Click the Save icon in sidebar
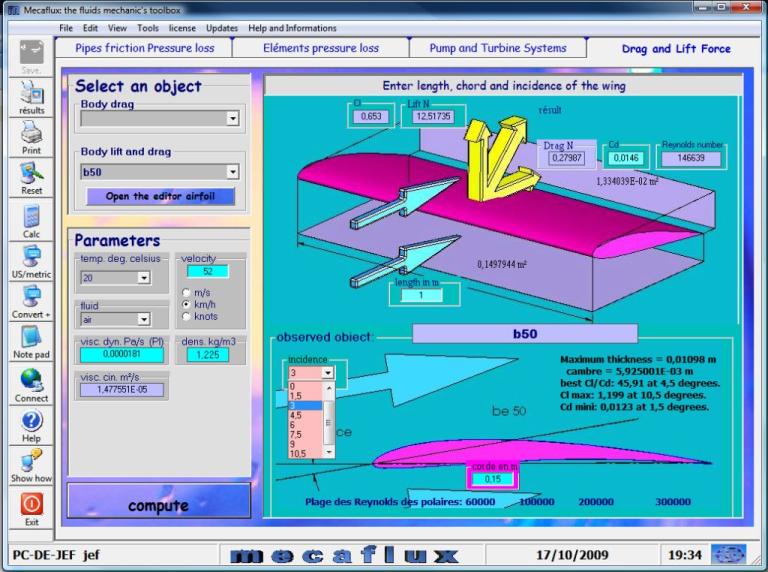The width and height of the screenshot is (768, 572). click(31, 52)
